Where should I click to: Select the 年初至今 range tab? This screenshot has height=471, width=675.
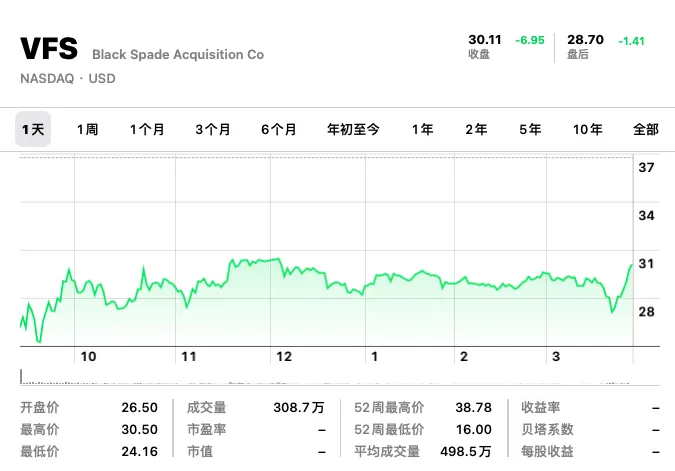[x=353, y=129]
